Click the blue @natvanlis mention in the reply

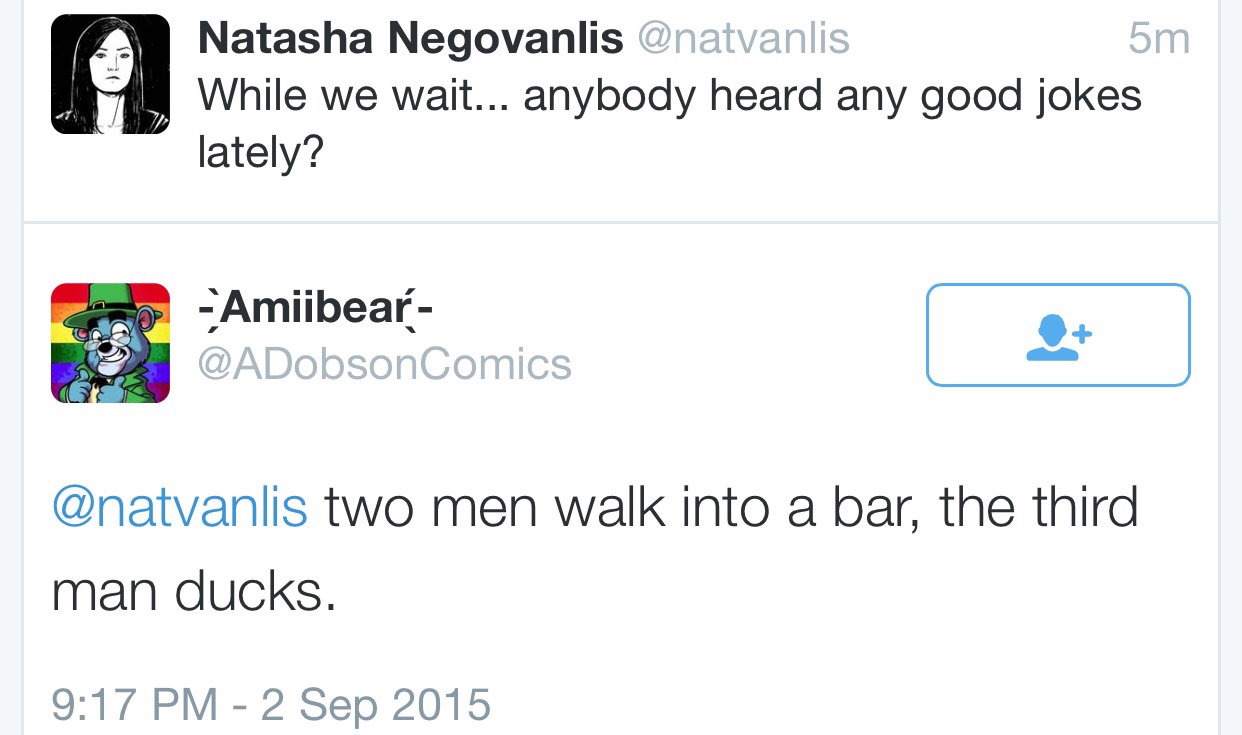[180, 507]
